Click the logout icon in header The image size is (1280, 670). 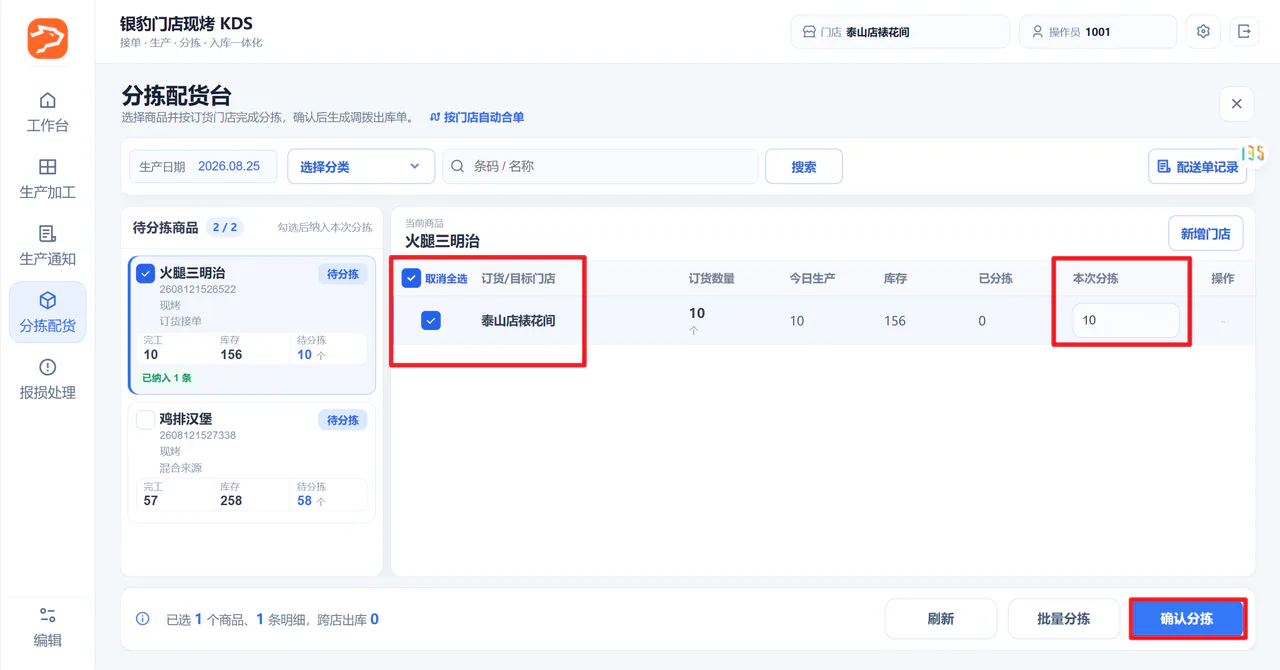[x=1244, y=32]
